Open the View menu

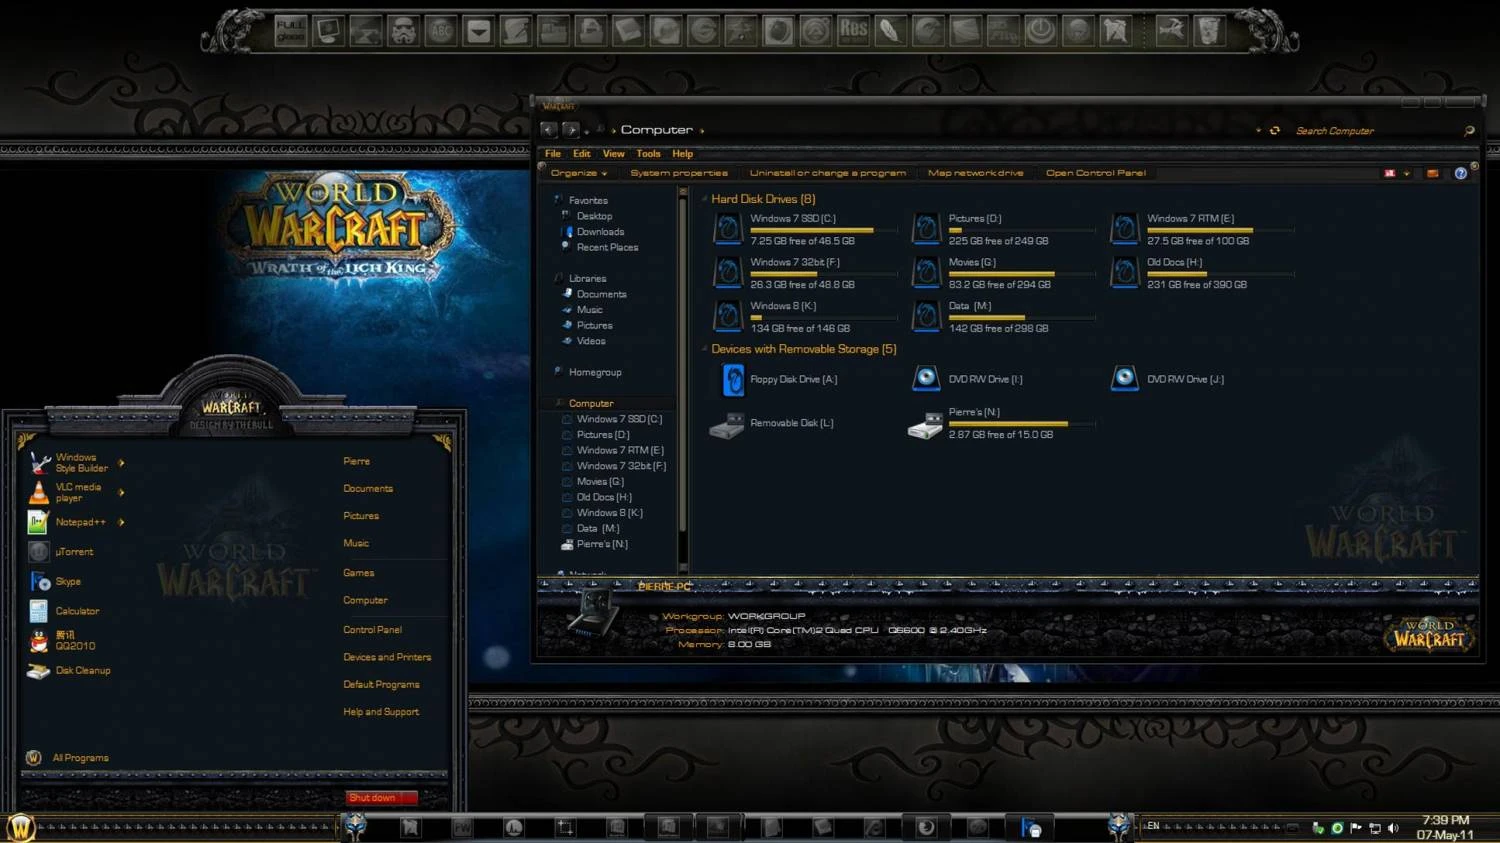point(613,153)
